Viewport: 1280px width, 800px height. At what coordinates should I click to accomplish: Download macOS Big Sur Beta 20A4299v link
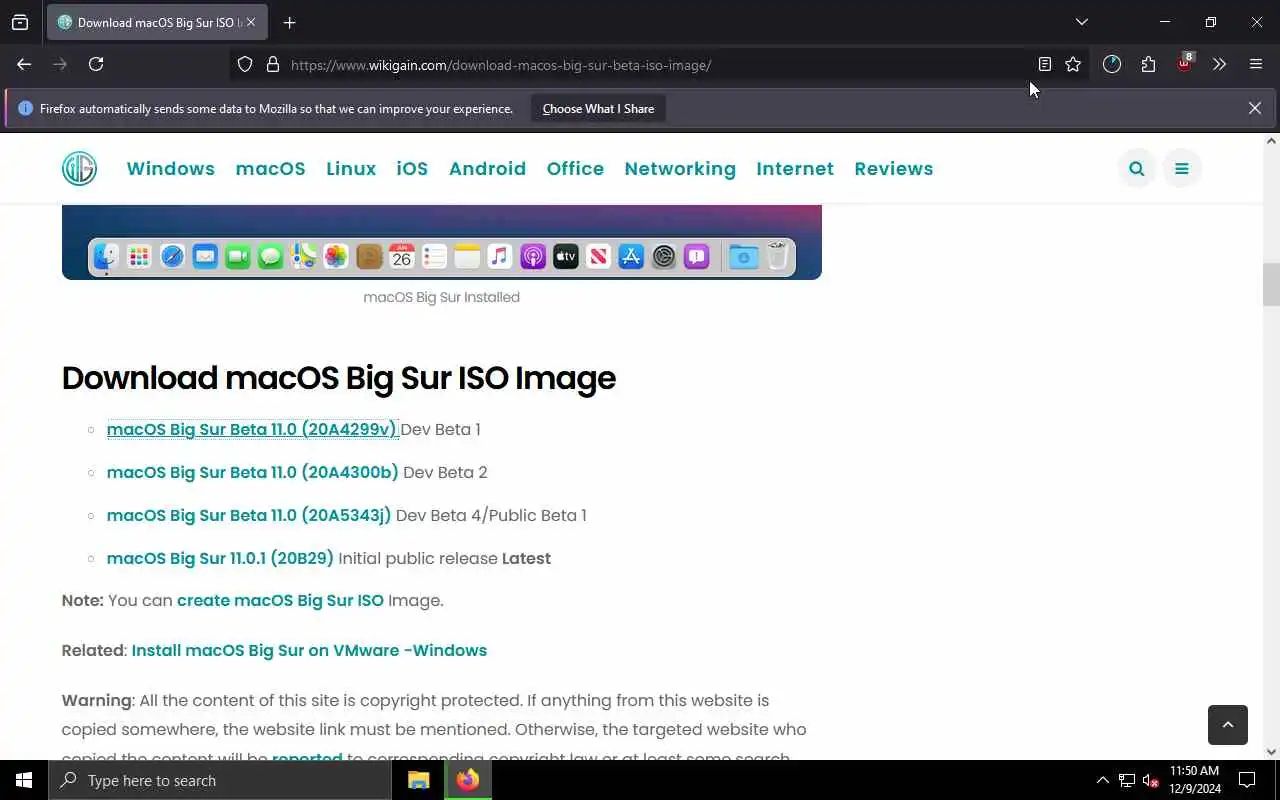252,429
